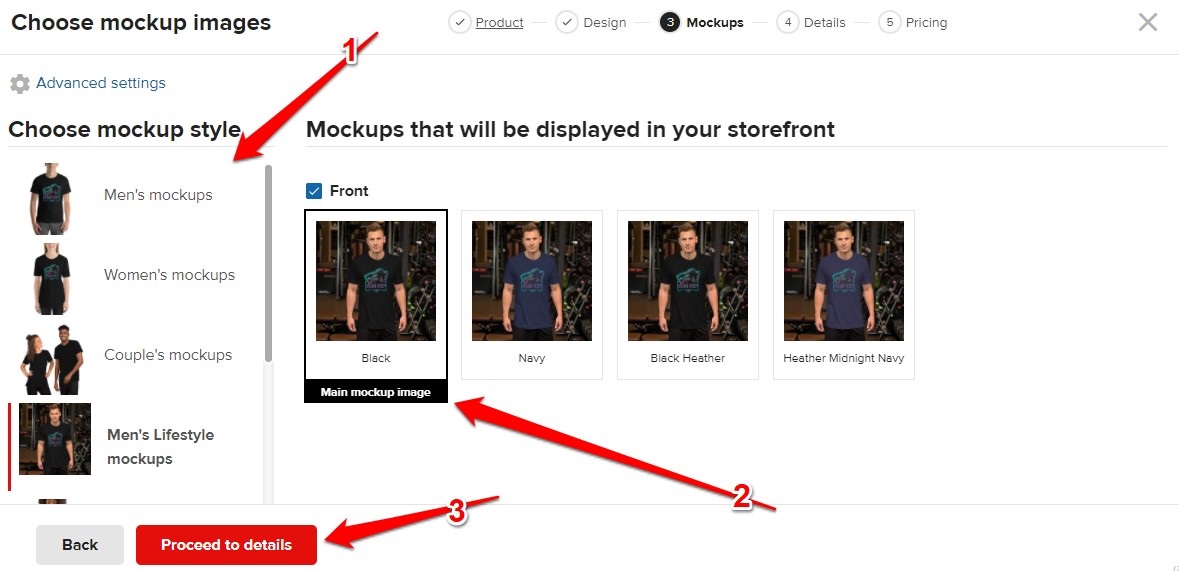Image resolution: width=1179 pixels, height=571 pixels.
Task: Select Women's mockups style
Action: coord(135,275)
